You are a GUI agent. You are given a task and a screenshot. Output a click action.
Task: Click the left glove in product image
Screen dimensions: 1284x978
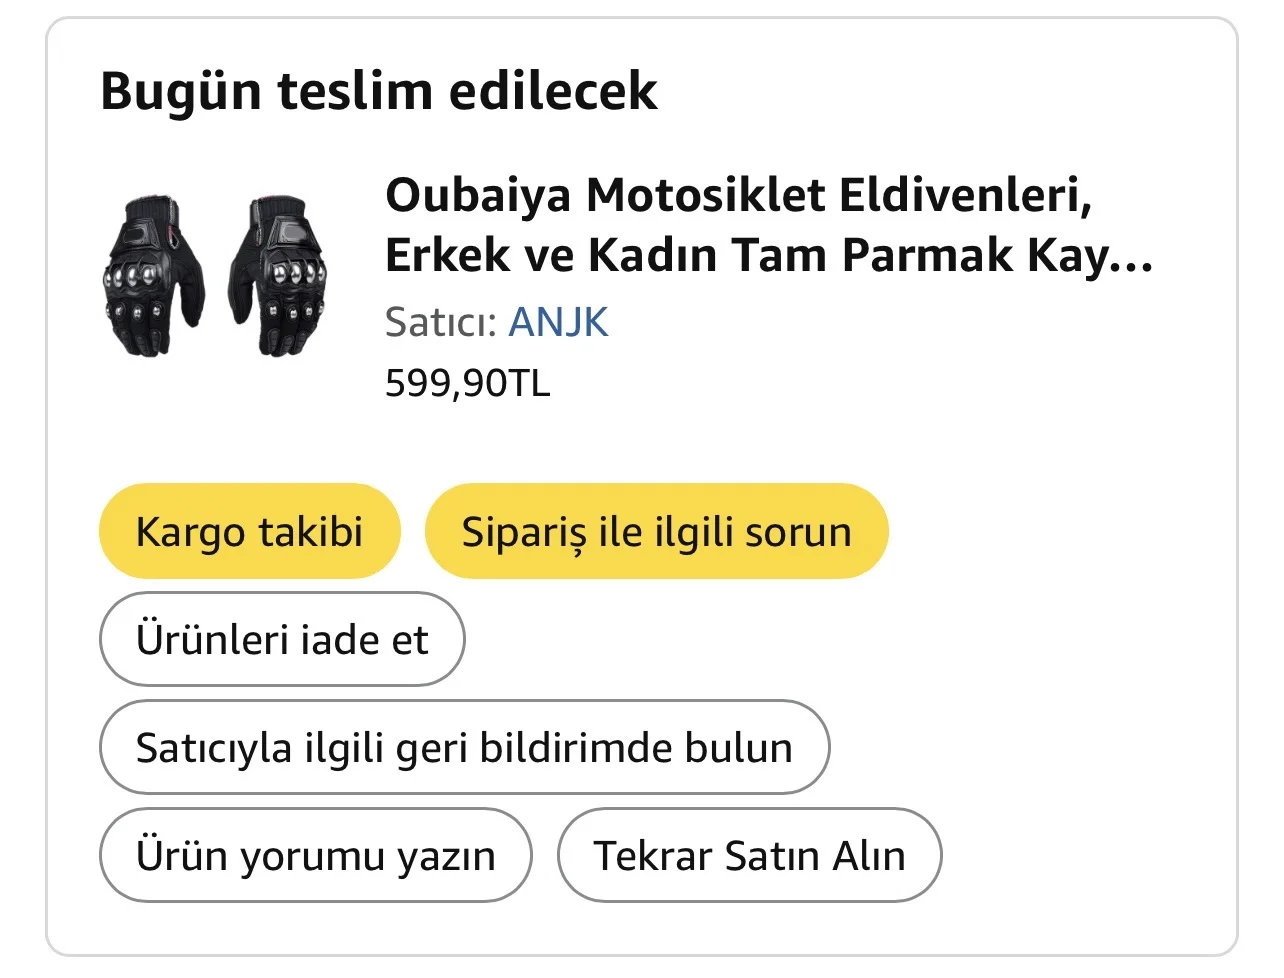pyautogui.click(x=153, y=277)
